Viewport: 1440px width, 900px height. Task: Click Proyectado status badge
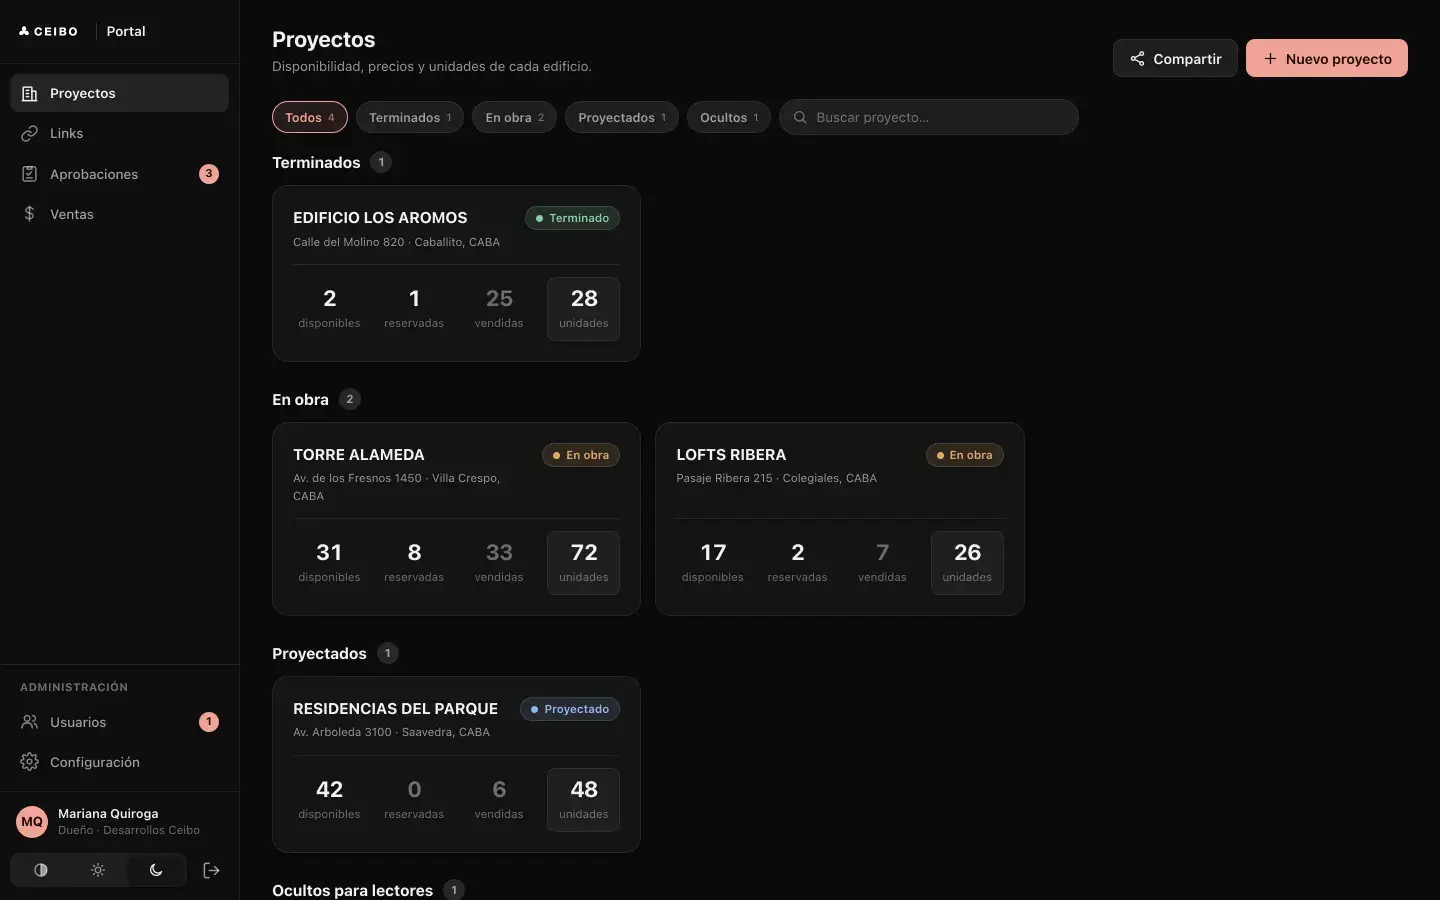click(x=570, y=709)
